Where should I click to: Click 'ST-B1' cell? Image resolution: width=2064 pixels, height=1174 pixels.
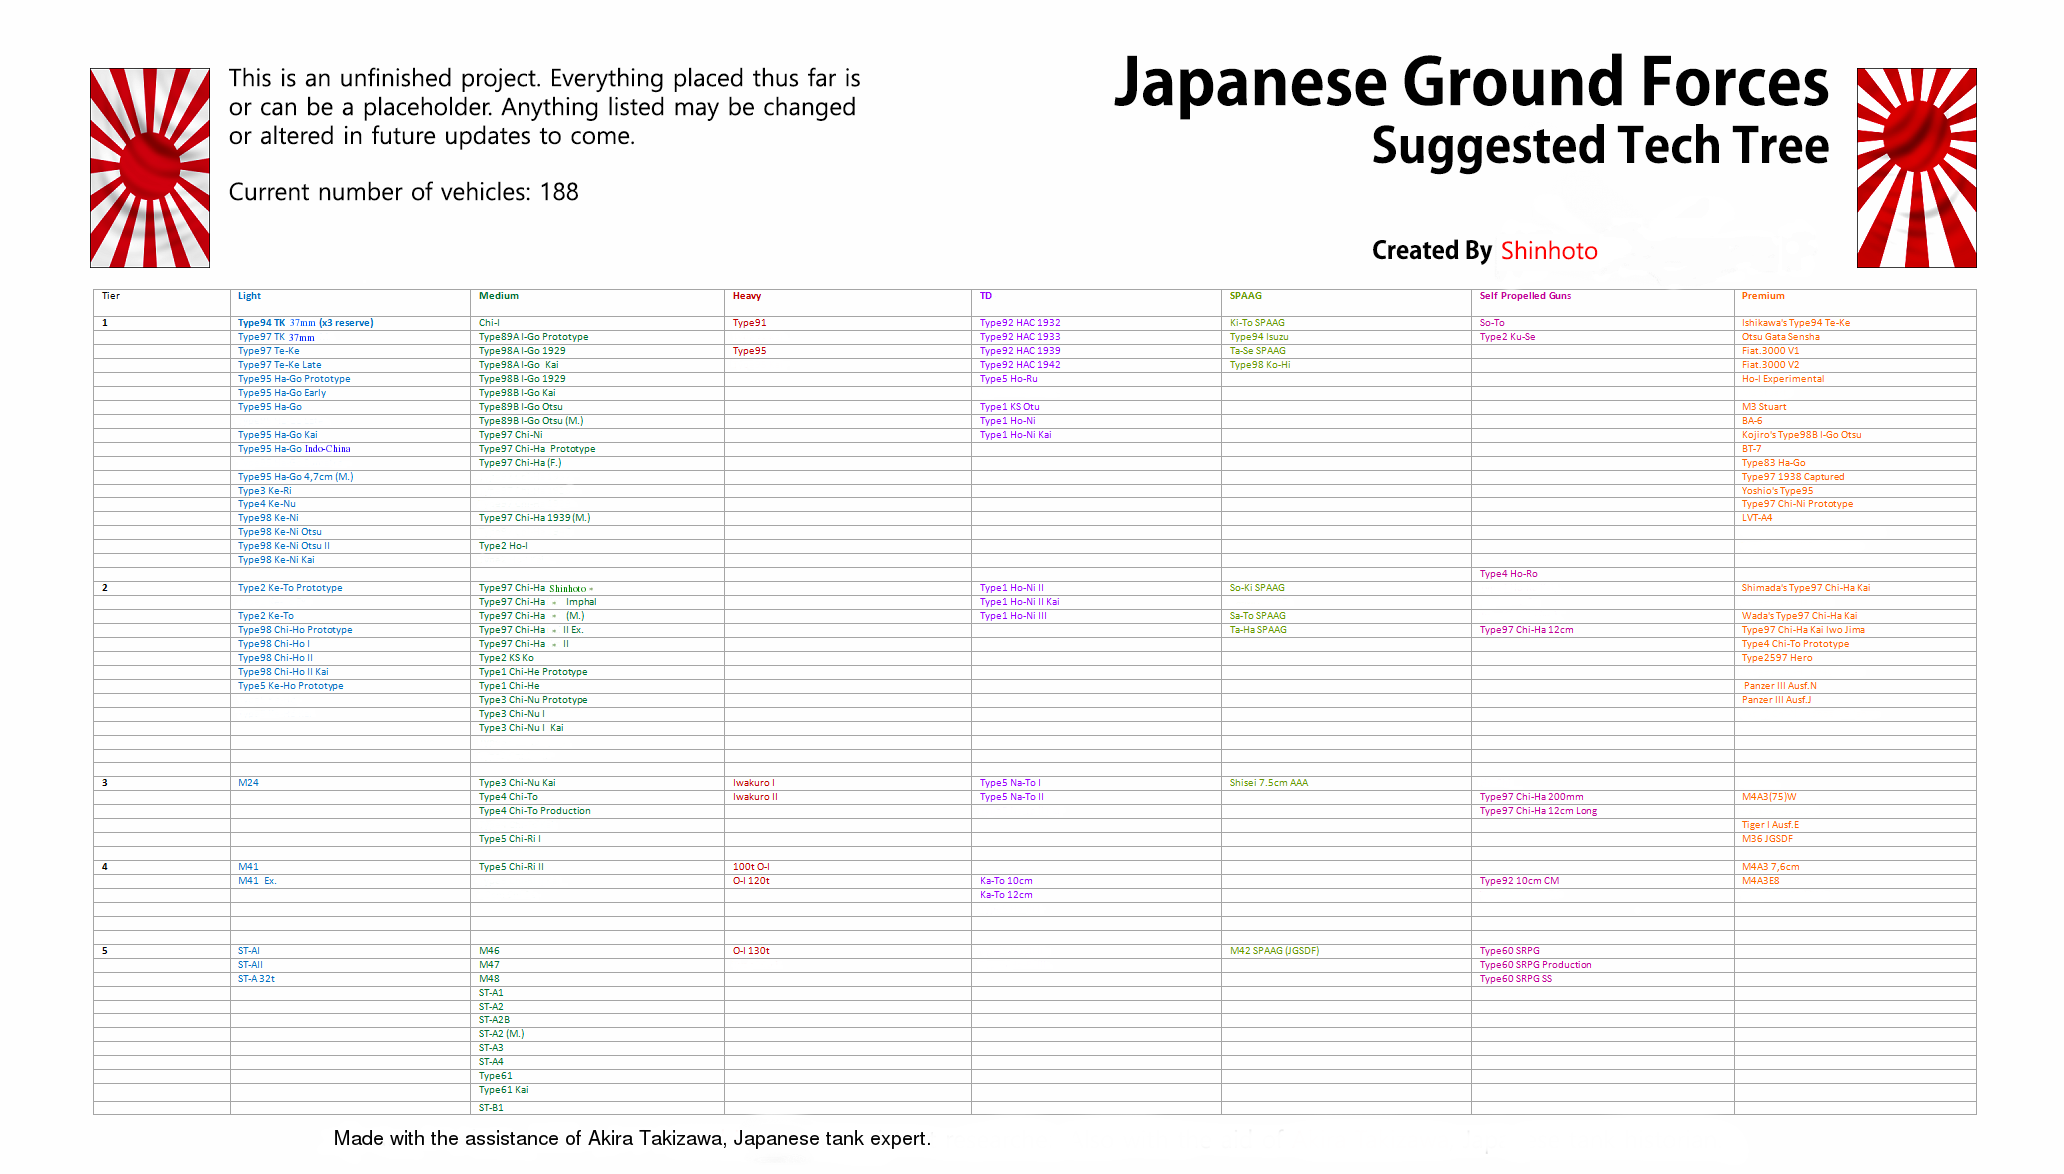(x=491, y=1108)
